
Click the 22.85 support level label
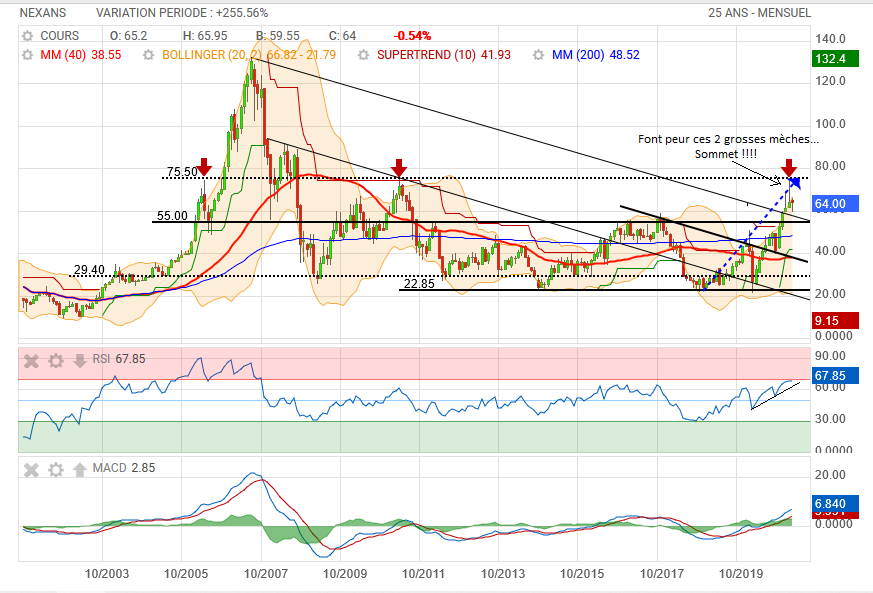point(419,284)
